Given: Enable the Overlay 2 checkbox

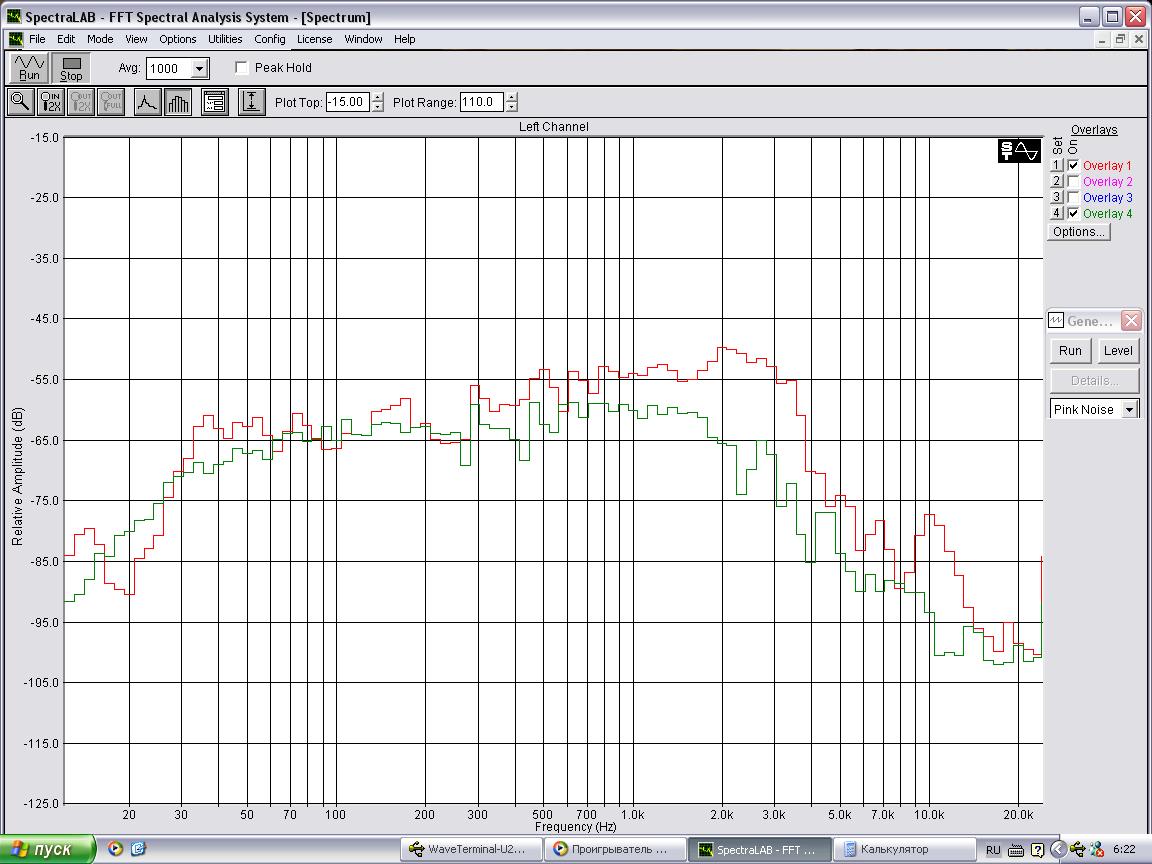Looking at the screenshot, I should pyautogui.click(x=1073, y=181).
